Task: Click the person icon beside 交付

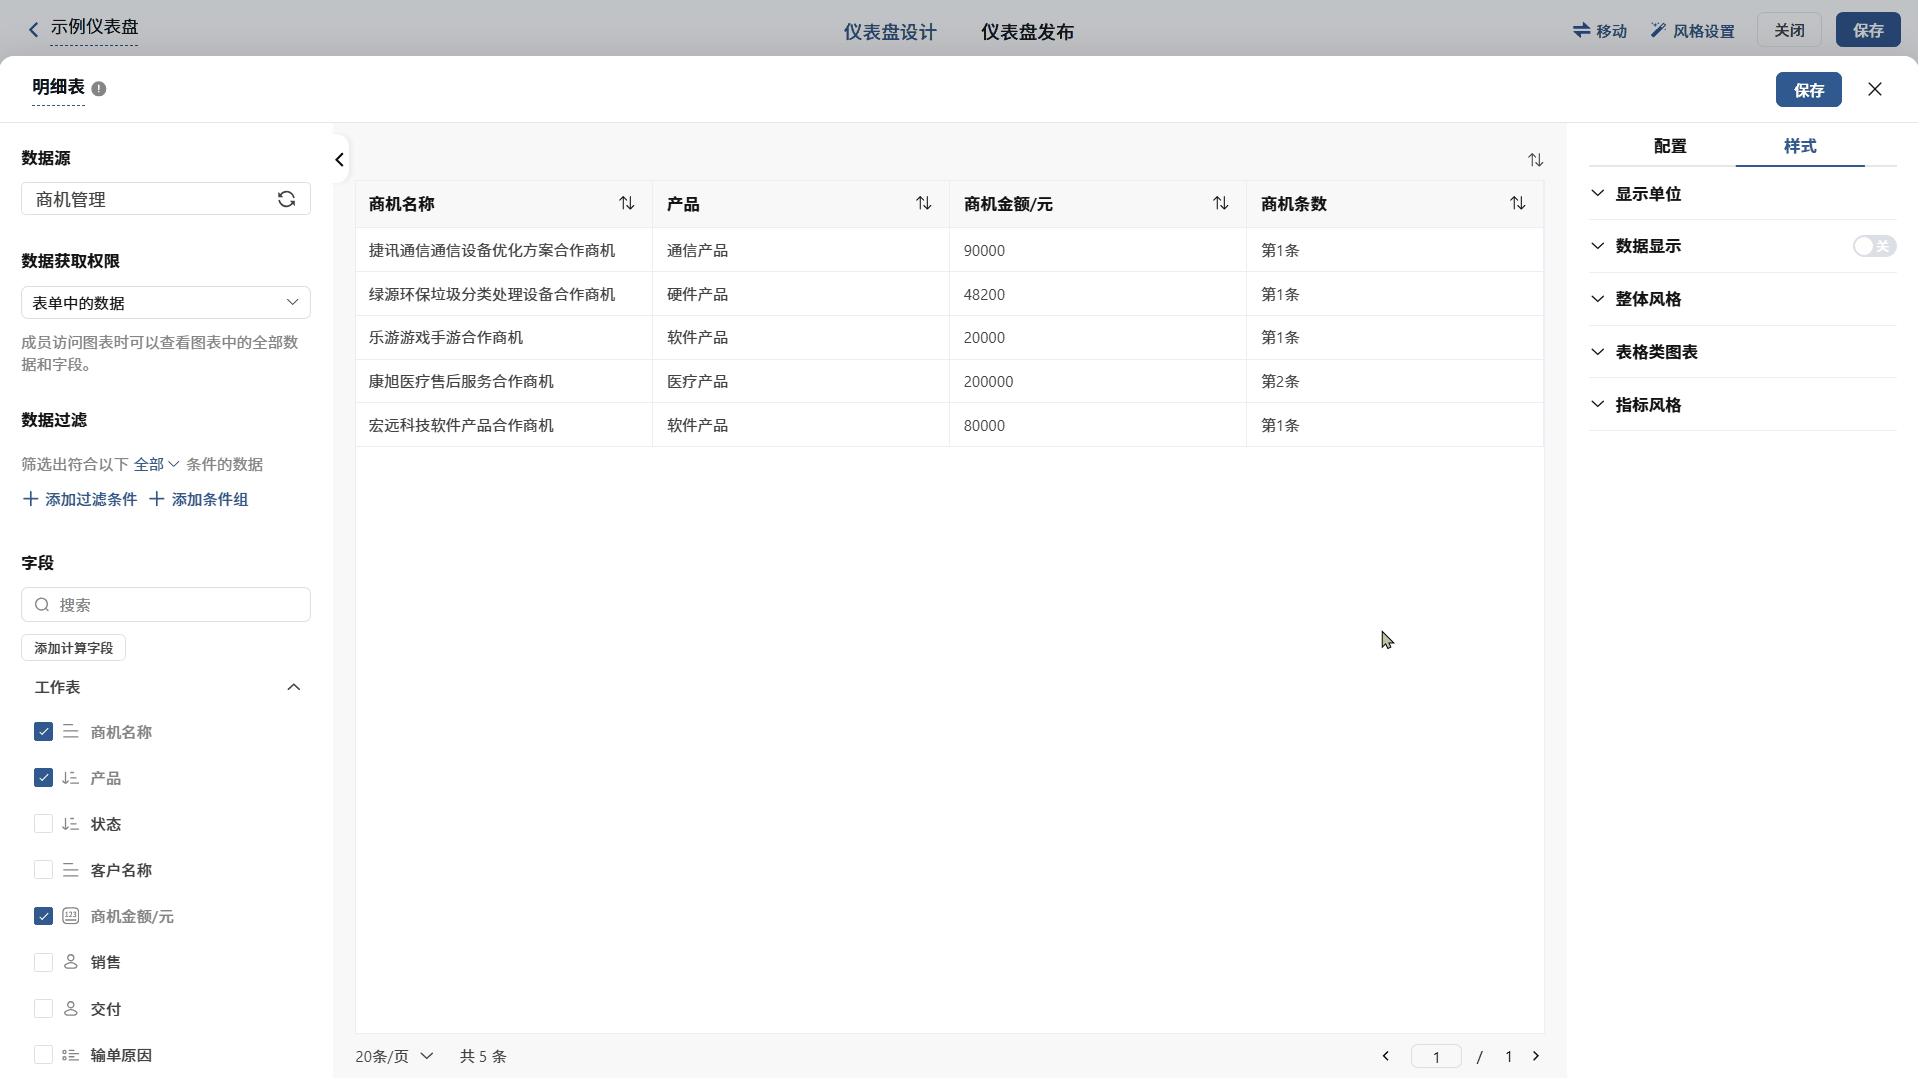Action: click(71, 1009)
